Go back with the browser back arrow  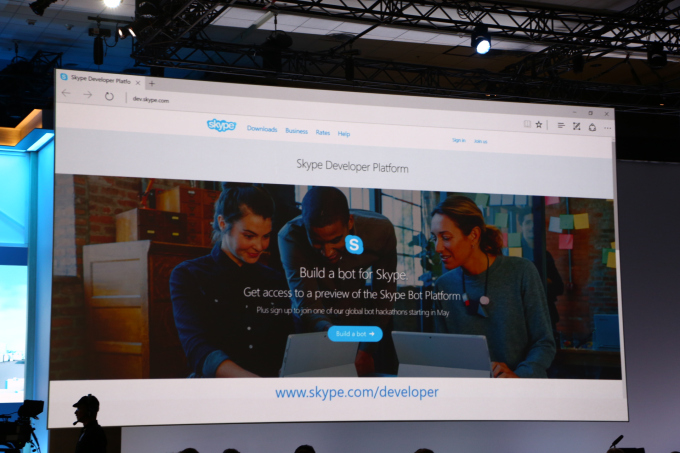point(66,93)
